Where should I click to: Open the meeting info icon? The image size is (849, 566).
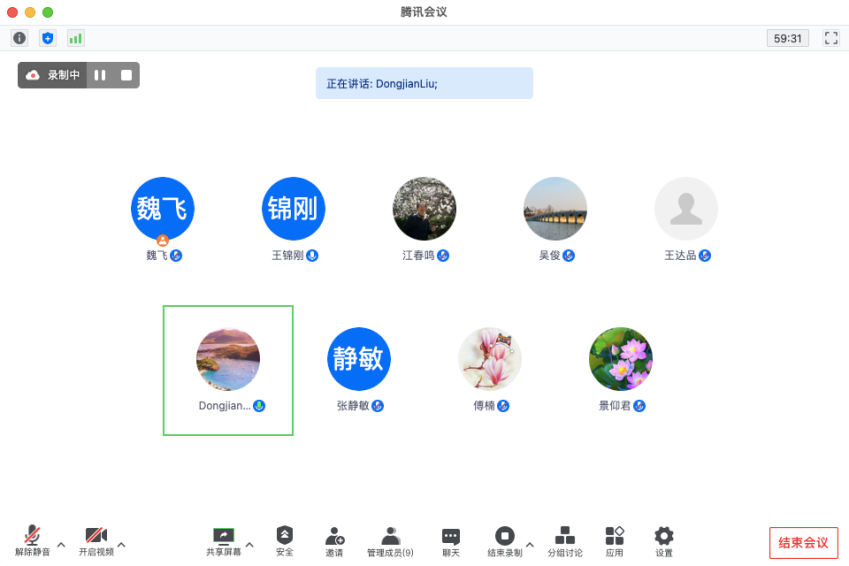(x=19, y=38)
